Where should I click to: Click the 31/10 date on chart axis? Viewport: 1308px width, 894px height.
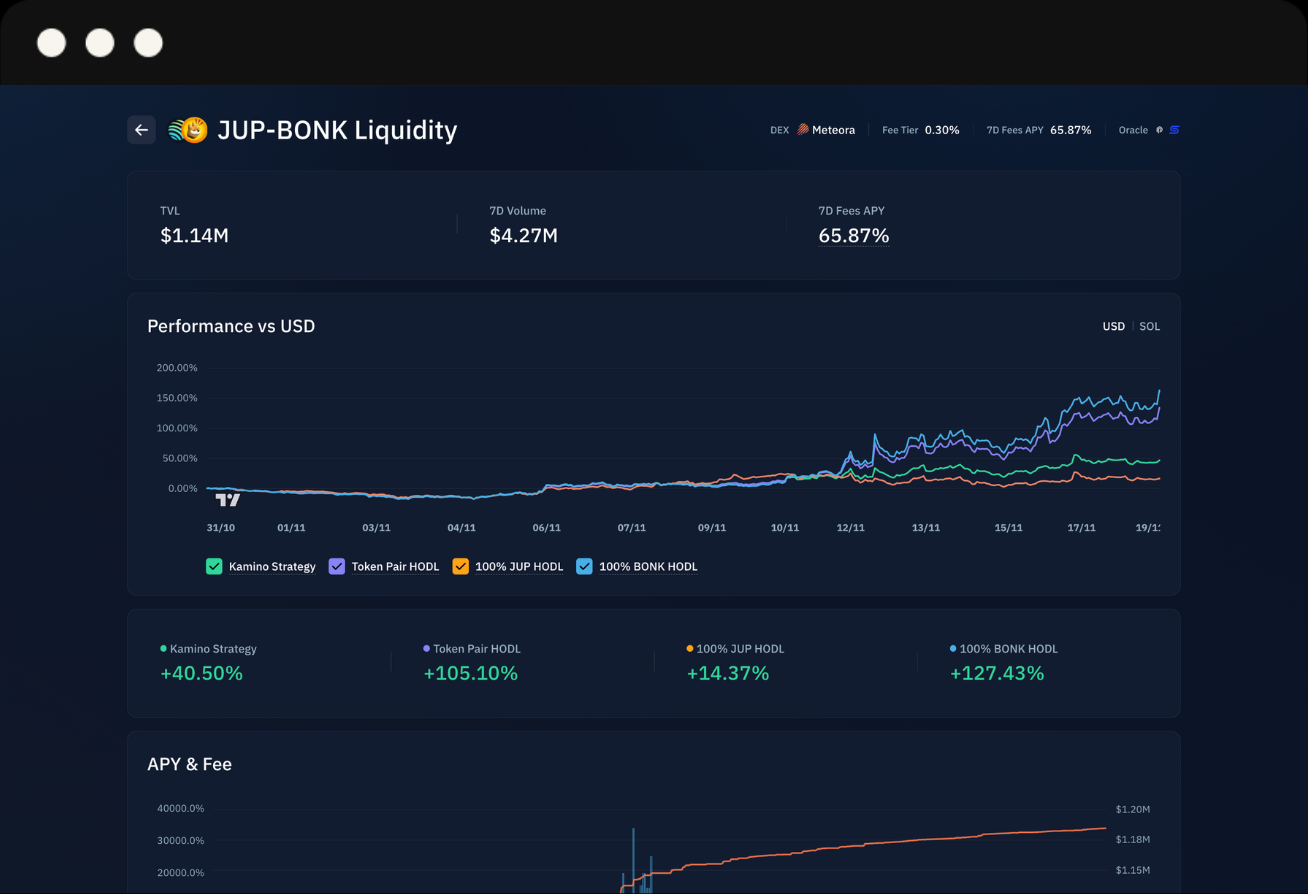pos(220,528)
